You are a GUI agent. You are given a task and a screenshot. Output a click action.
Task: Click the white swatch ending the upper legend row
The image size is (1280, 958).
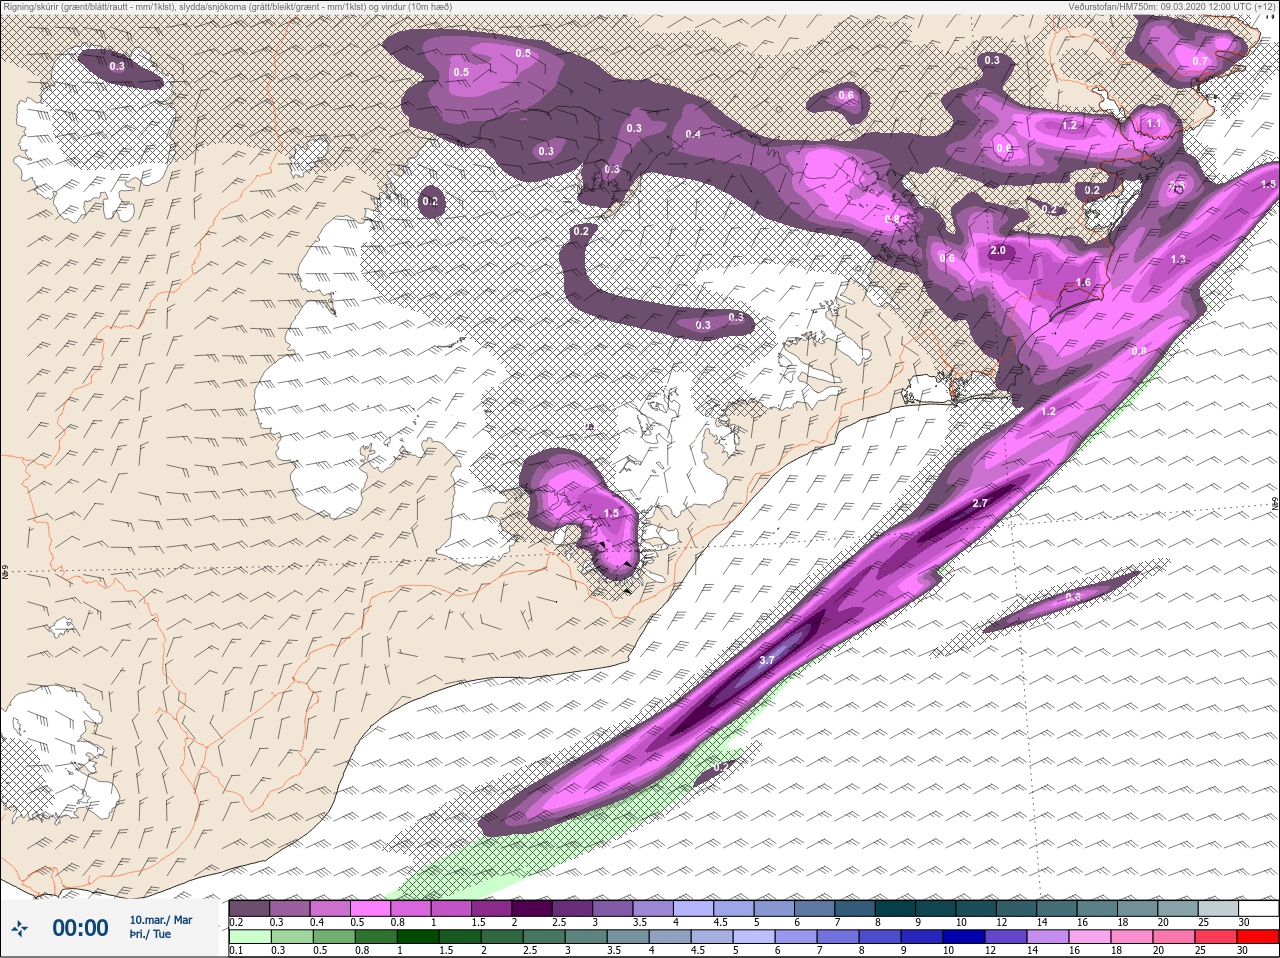(x=1258, y=909)
